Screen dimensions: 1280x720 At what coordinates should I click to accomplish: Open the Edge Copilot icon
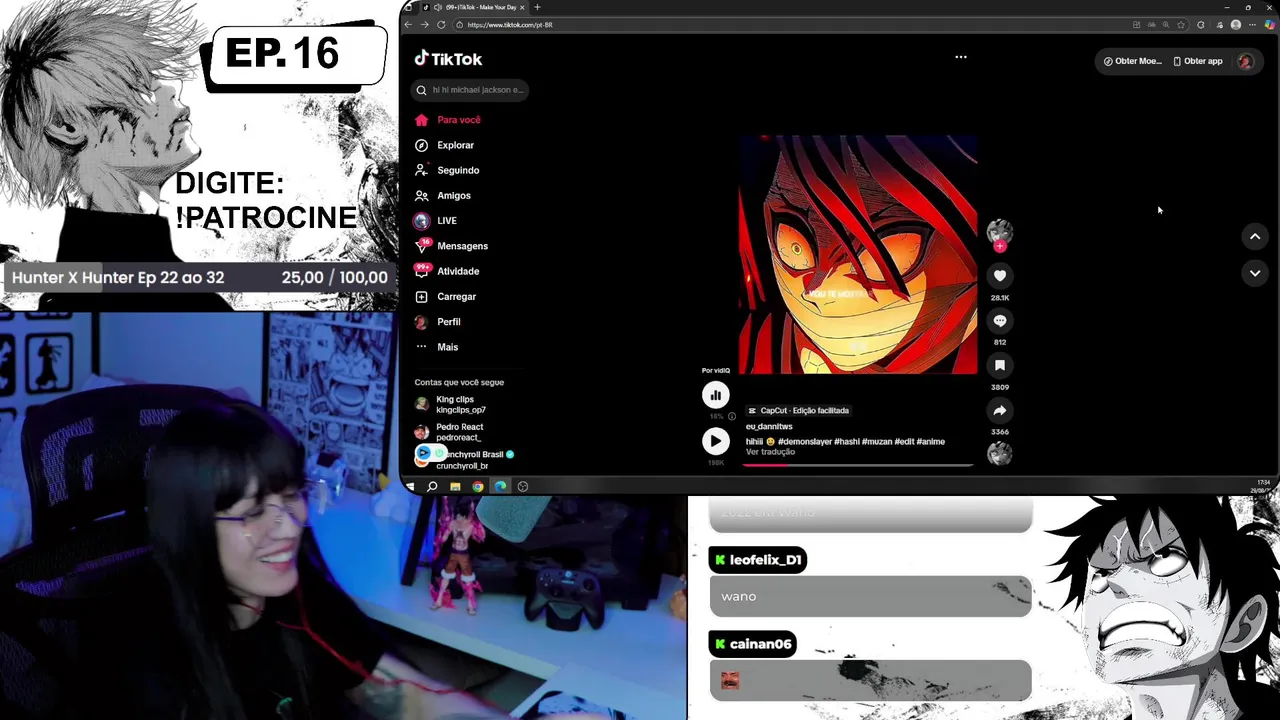pyautogui.click(x=1270, y=24)
